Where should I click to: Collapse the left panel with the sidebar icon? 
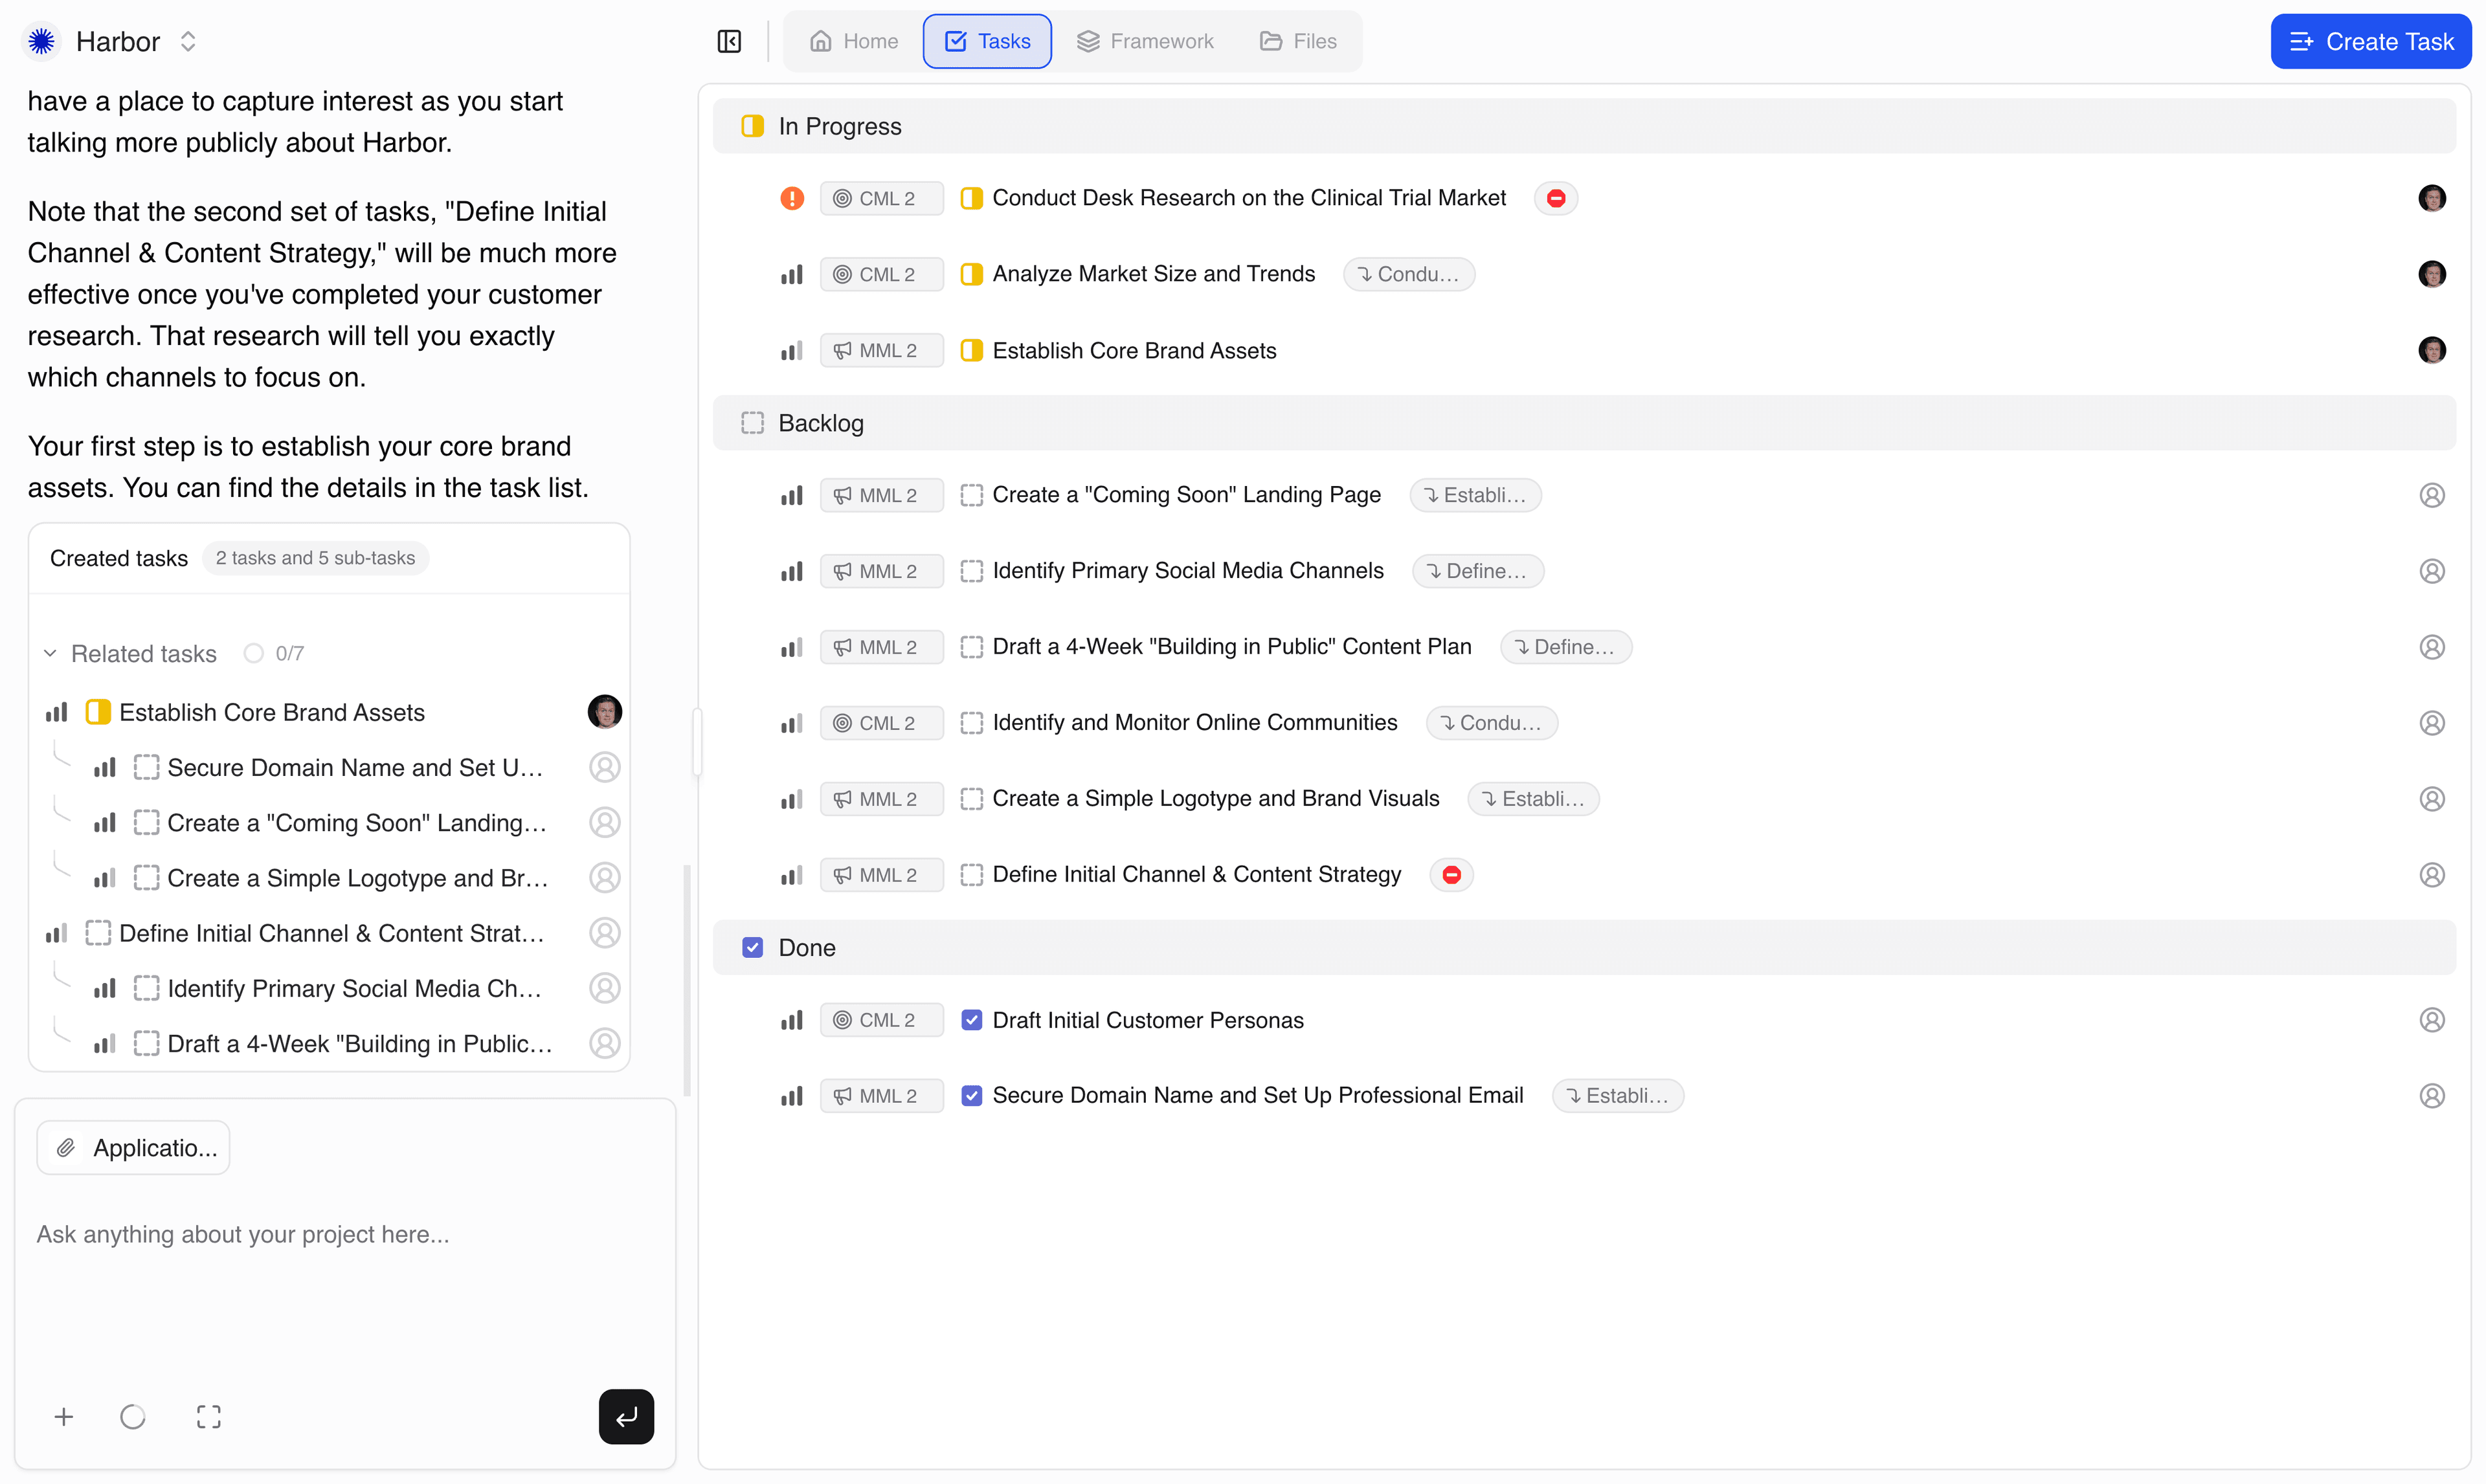pyautogui.click(x=729, y=41)
